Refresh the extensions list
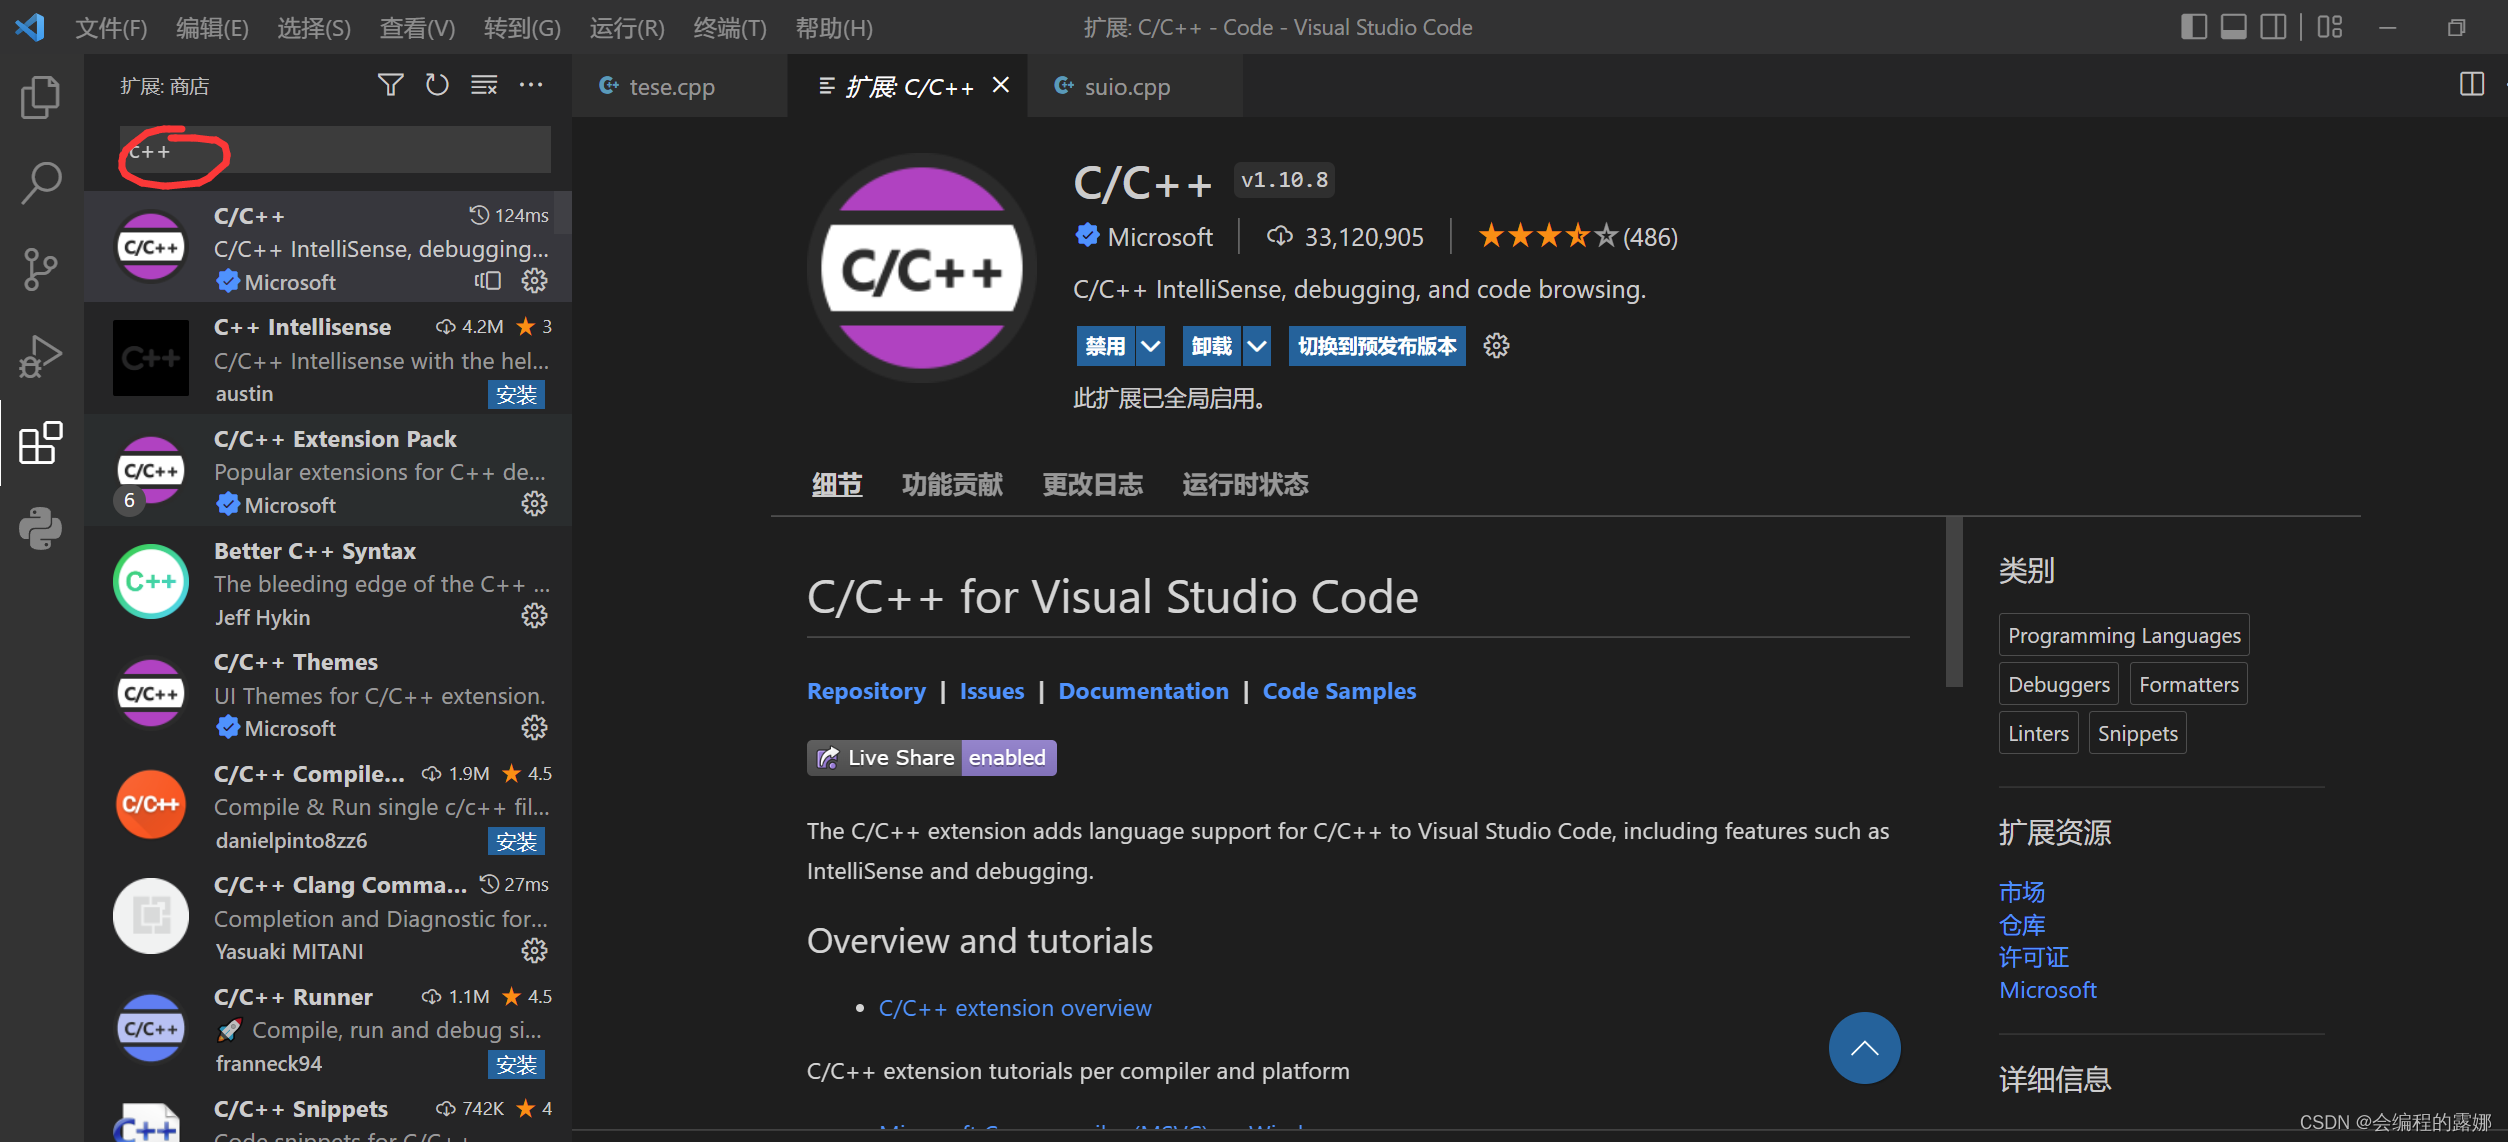The image size is (2508, 1142). click(437, 85)
